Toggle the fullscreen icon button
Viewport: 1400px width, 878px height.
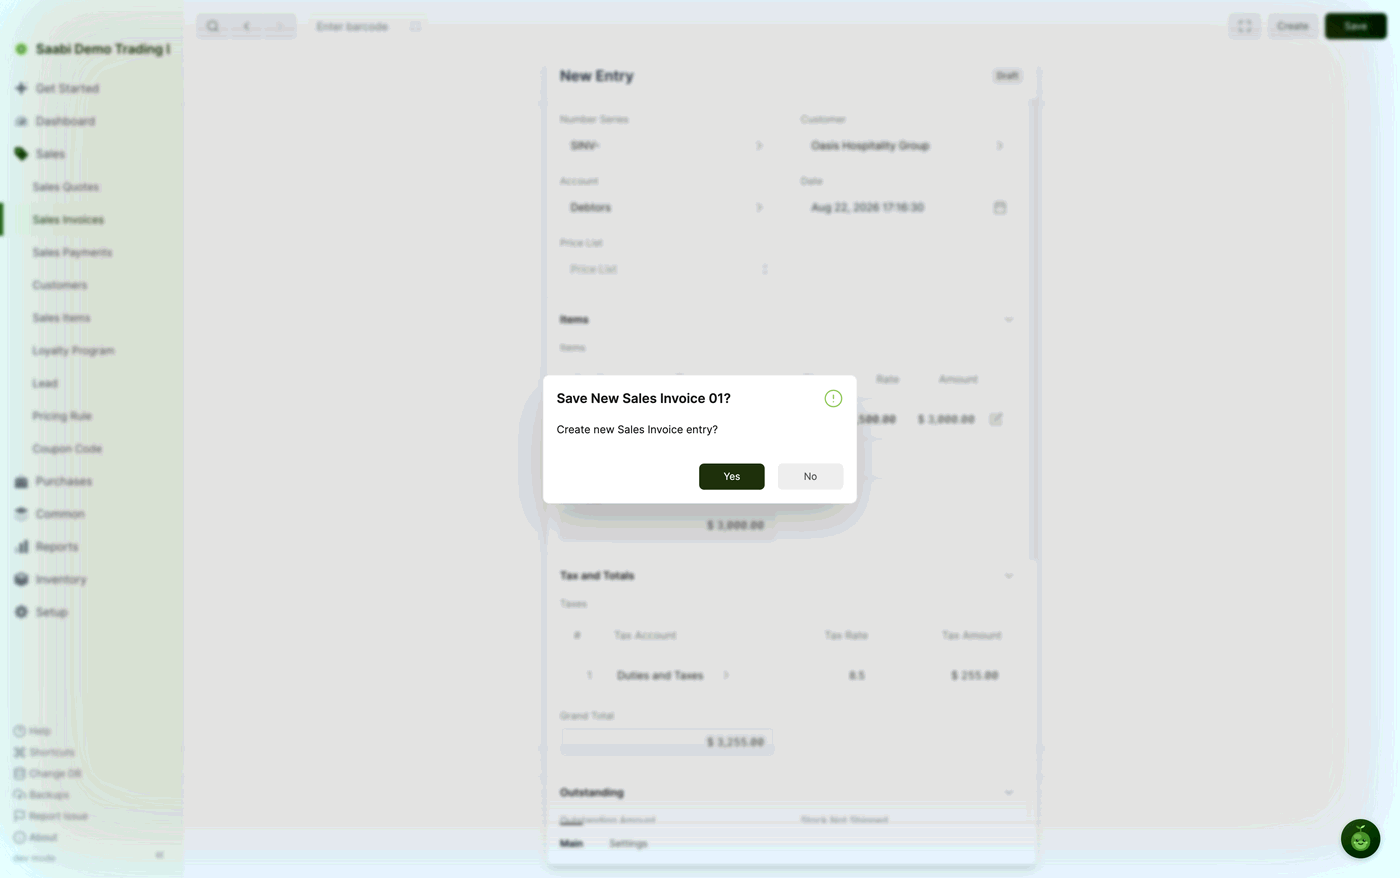click(1244, 26)
